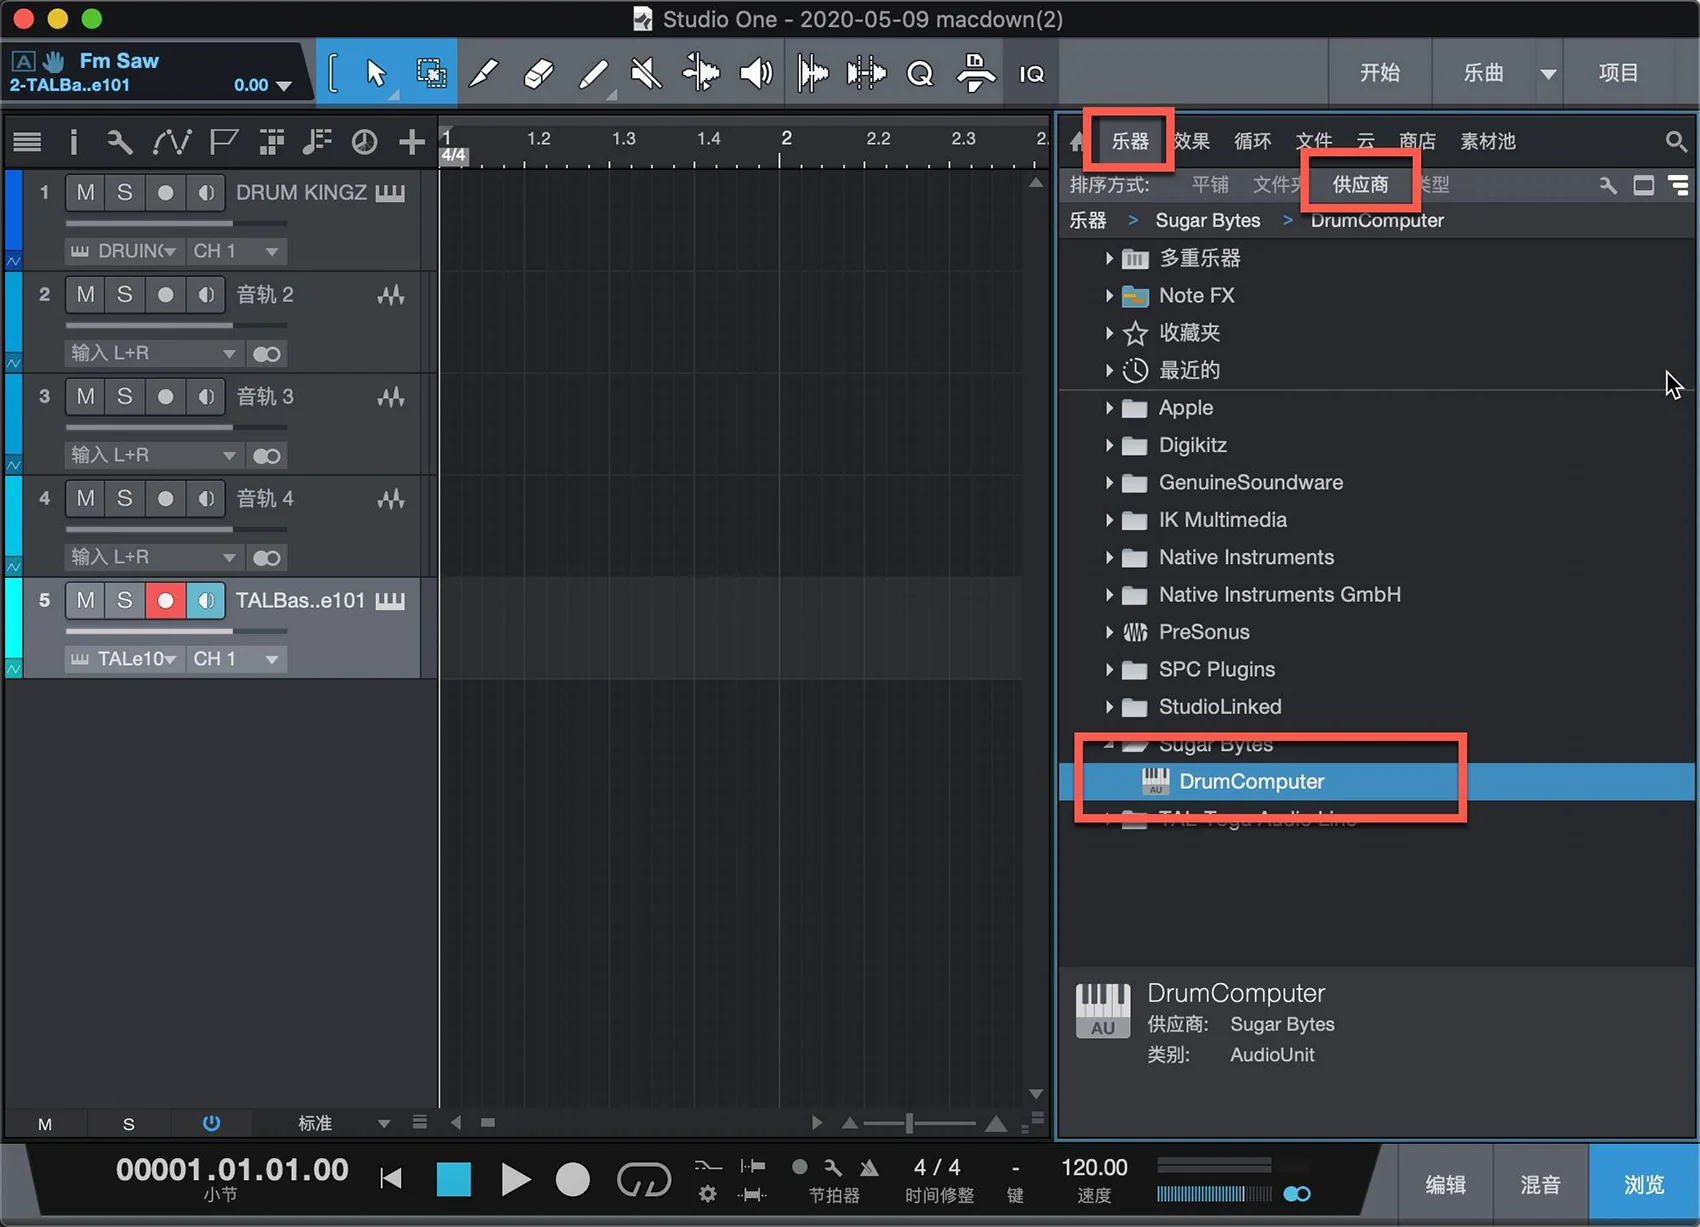Solo the DRUM KINGZ track
Image resolution: width=1700 pixels, height=1227 pixels.
click(124, 192)
